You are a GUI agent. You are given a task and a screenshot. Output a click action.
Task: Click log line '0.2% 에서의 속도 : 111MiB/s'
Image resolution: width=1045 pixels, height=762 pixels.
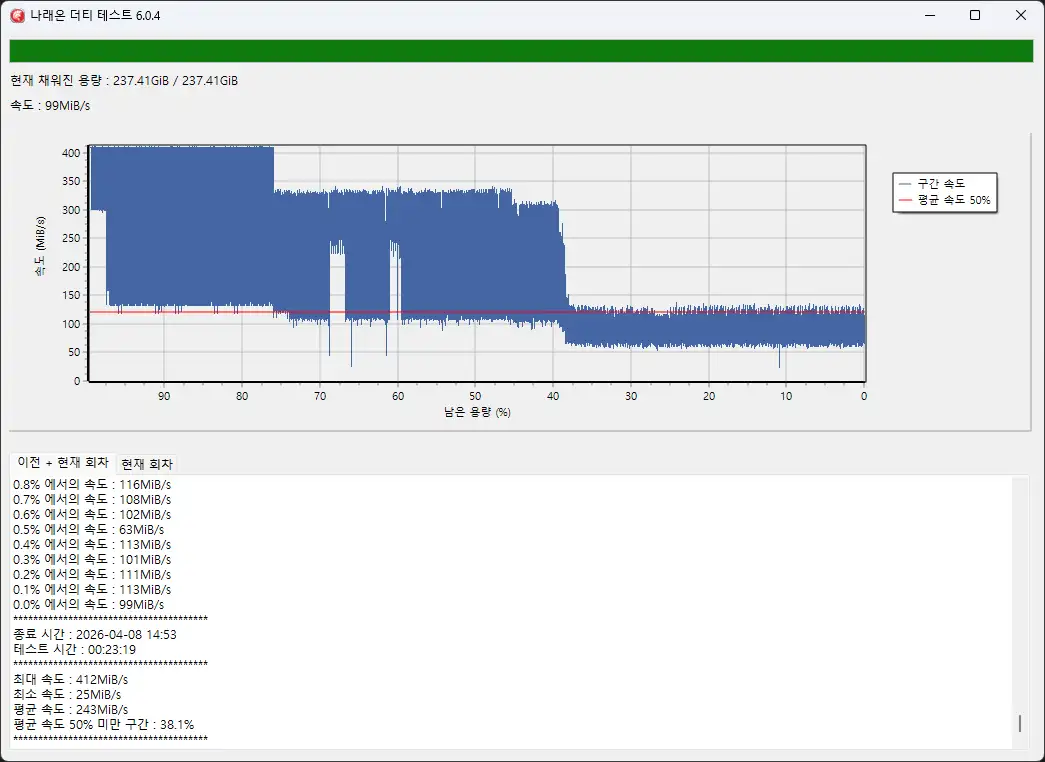click(92, 575)
